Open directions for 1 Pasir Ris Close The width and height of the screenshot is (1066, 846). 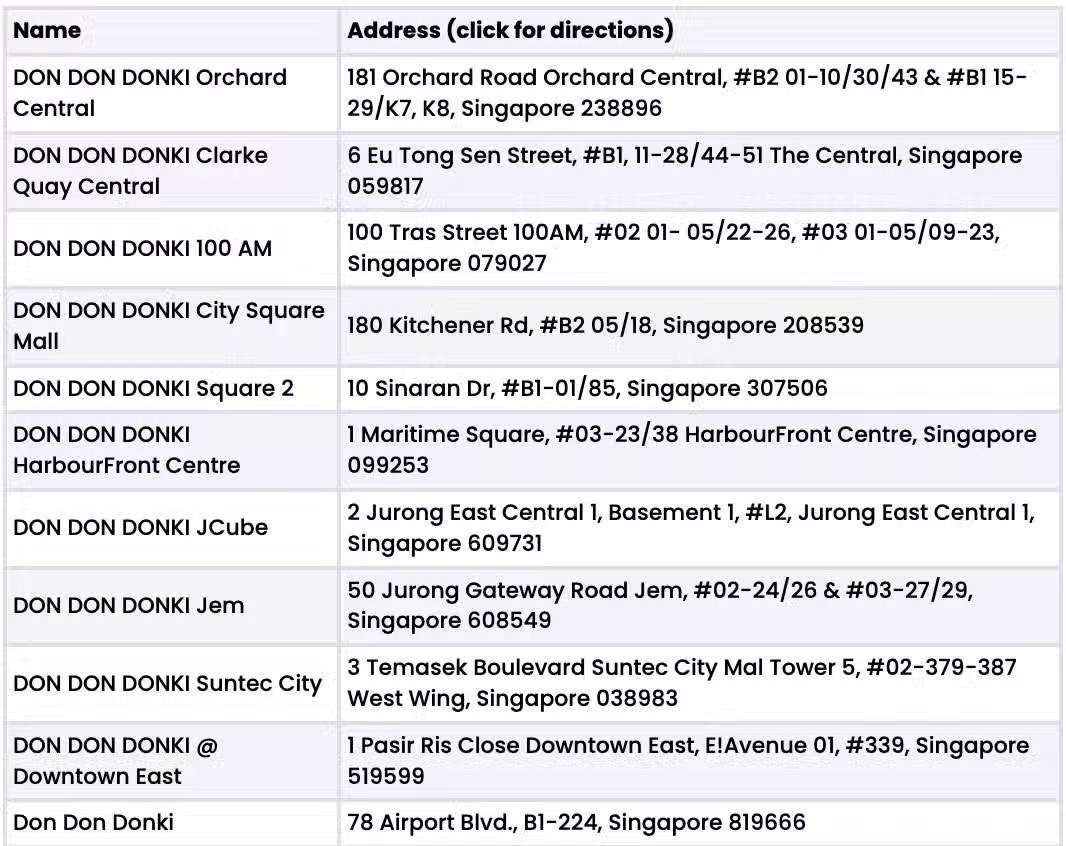point(688,760)
